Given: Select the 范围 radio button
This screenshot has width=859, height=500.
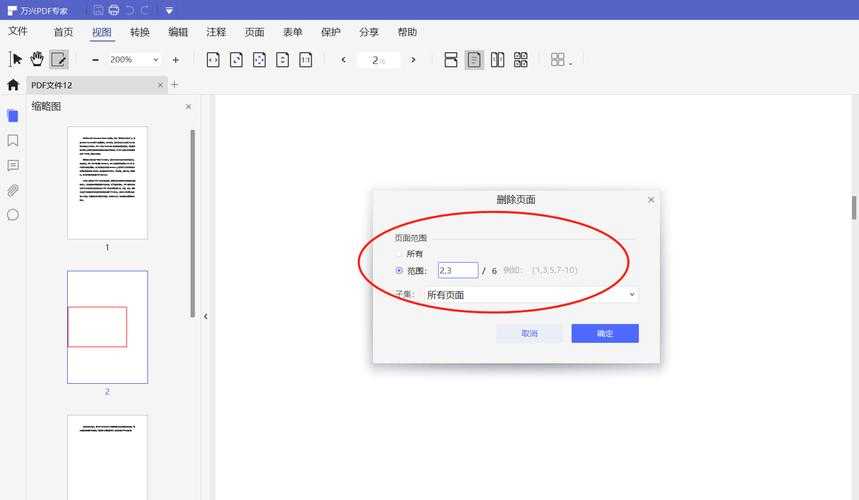Looking at the screenshot, I should [x=400, y=271].
